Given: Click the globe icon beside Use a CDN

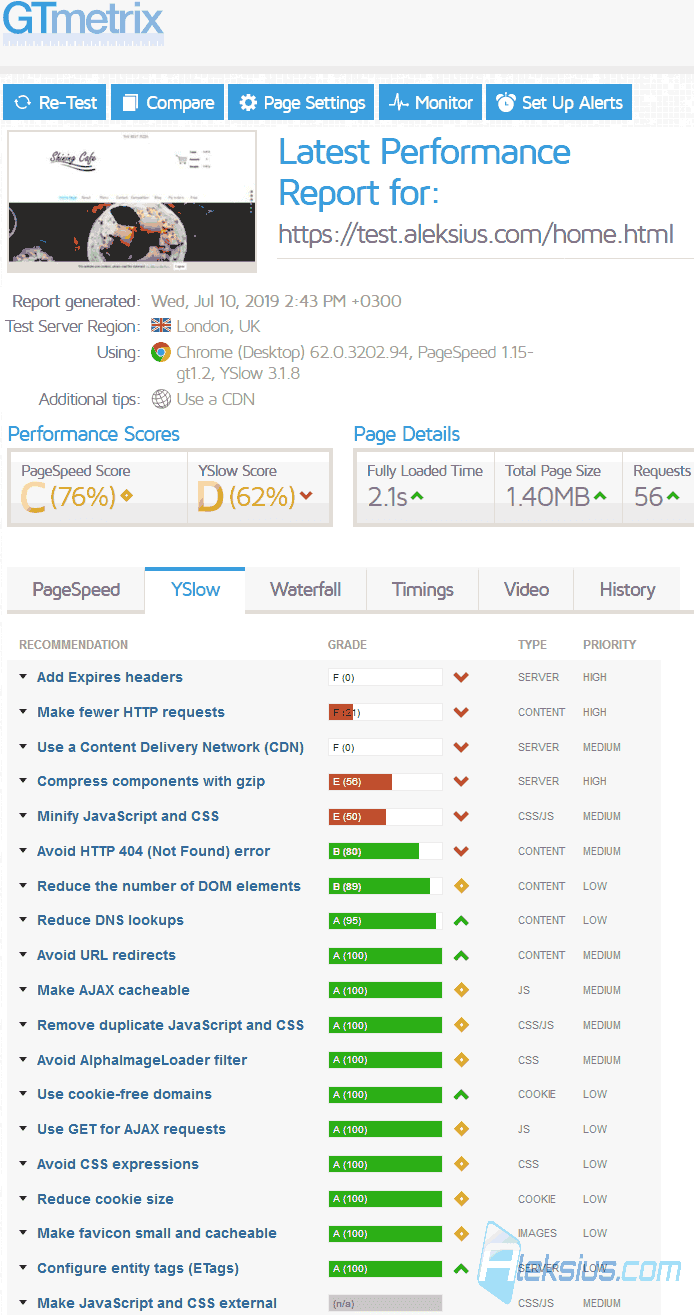Looking at the screenshot, I should [161, 399].
